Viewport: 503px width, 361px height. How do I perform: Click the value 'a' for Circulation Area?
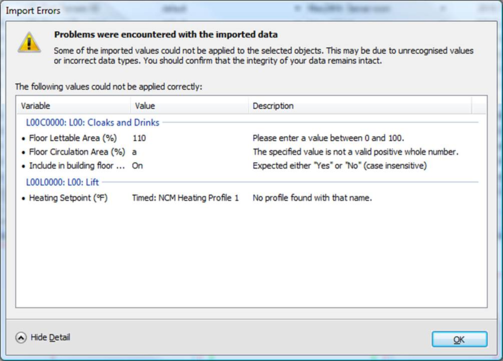(134, 152)
